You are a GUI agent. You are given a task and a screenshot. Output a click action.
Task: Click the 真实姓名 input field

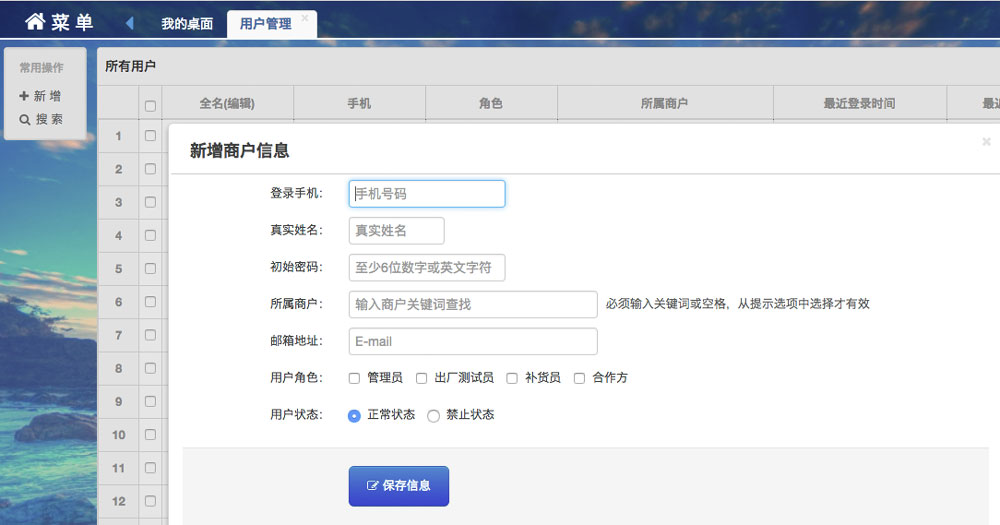[396, 231]
